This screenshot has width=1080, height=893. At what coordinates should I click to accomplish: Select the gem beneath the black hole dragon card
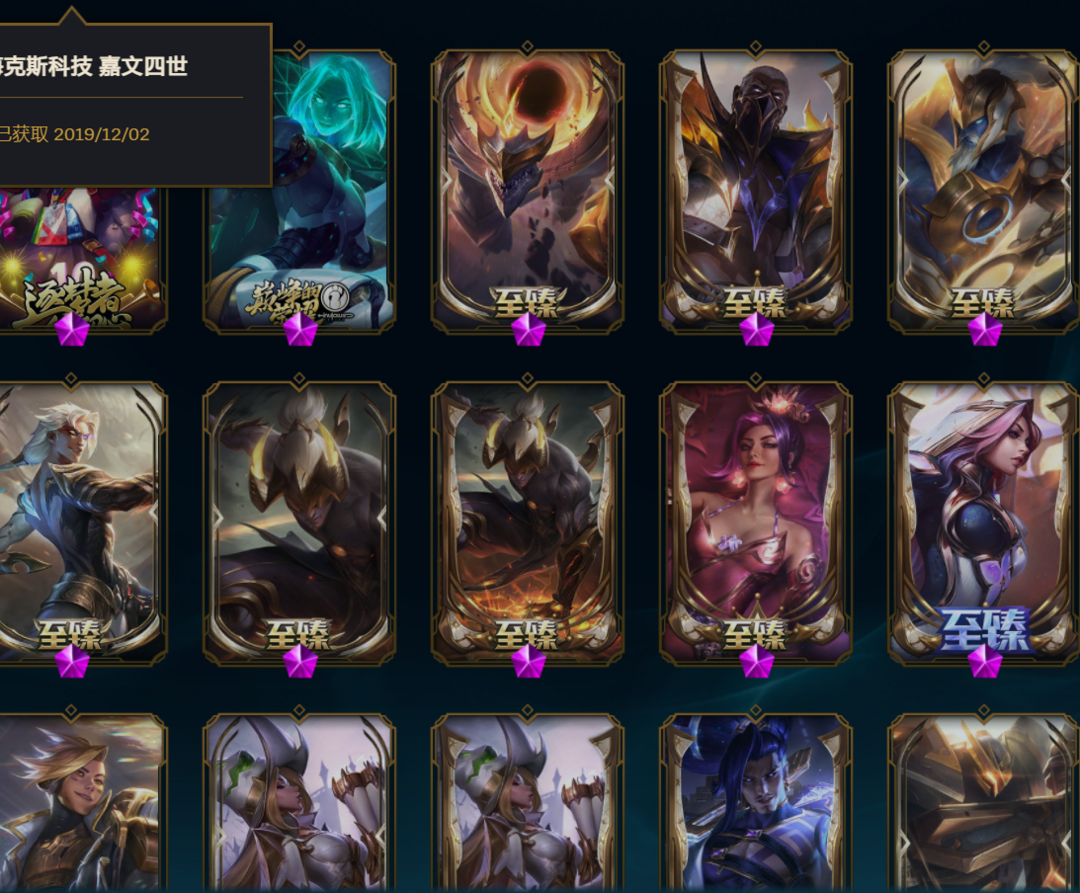click(528, 328)
